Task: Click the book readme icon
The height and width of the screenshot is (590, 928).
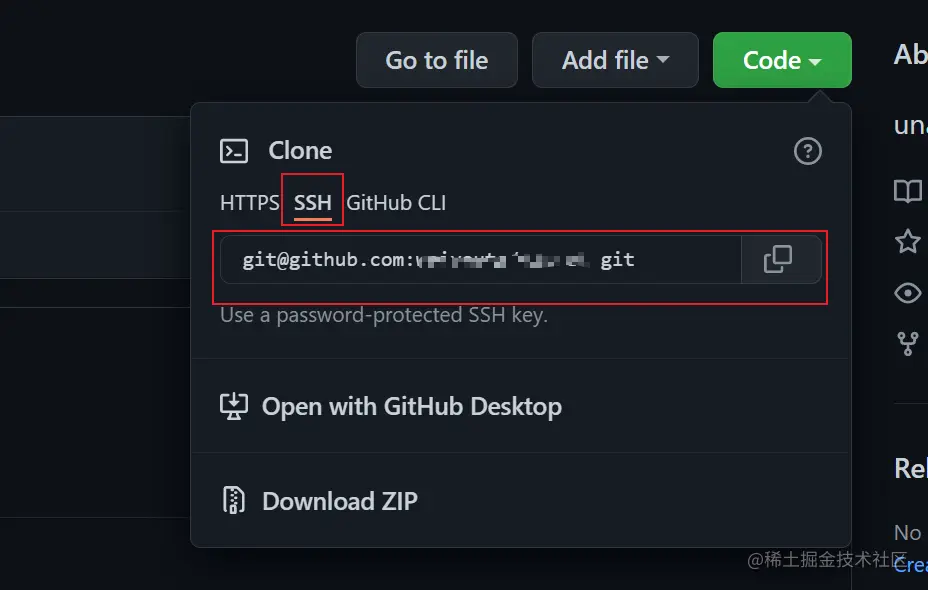Action: click(x=907, y=191)
